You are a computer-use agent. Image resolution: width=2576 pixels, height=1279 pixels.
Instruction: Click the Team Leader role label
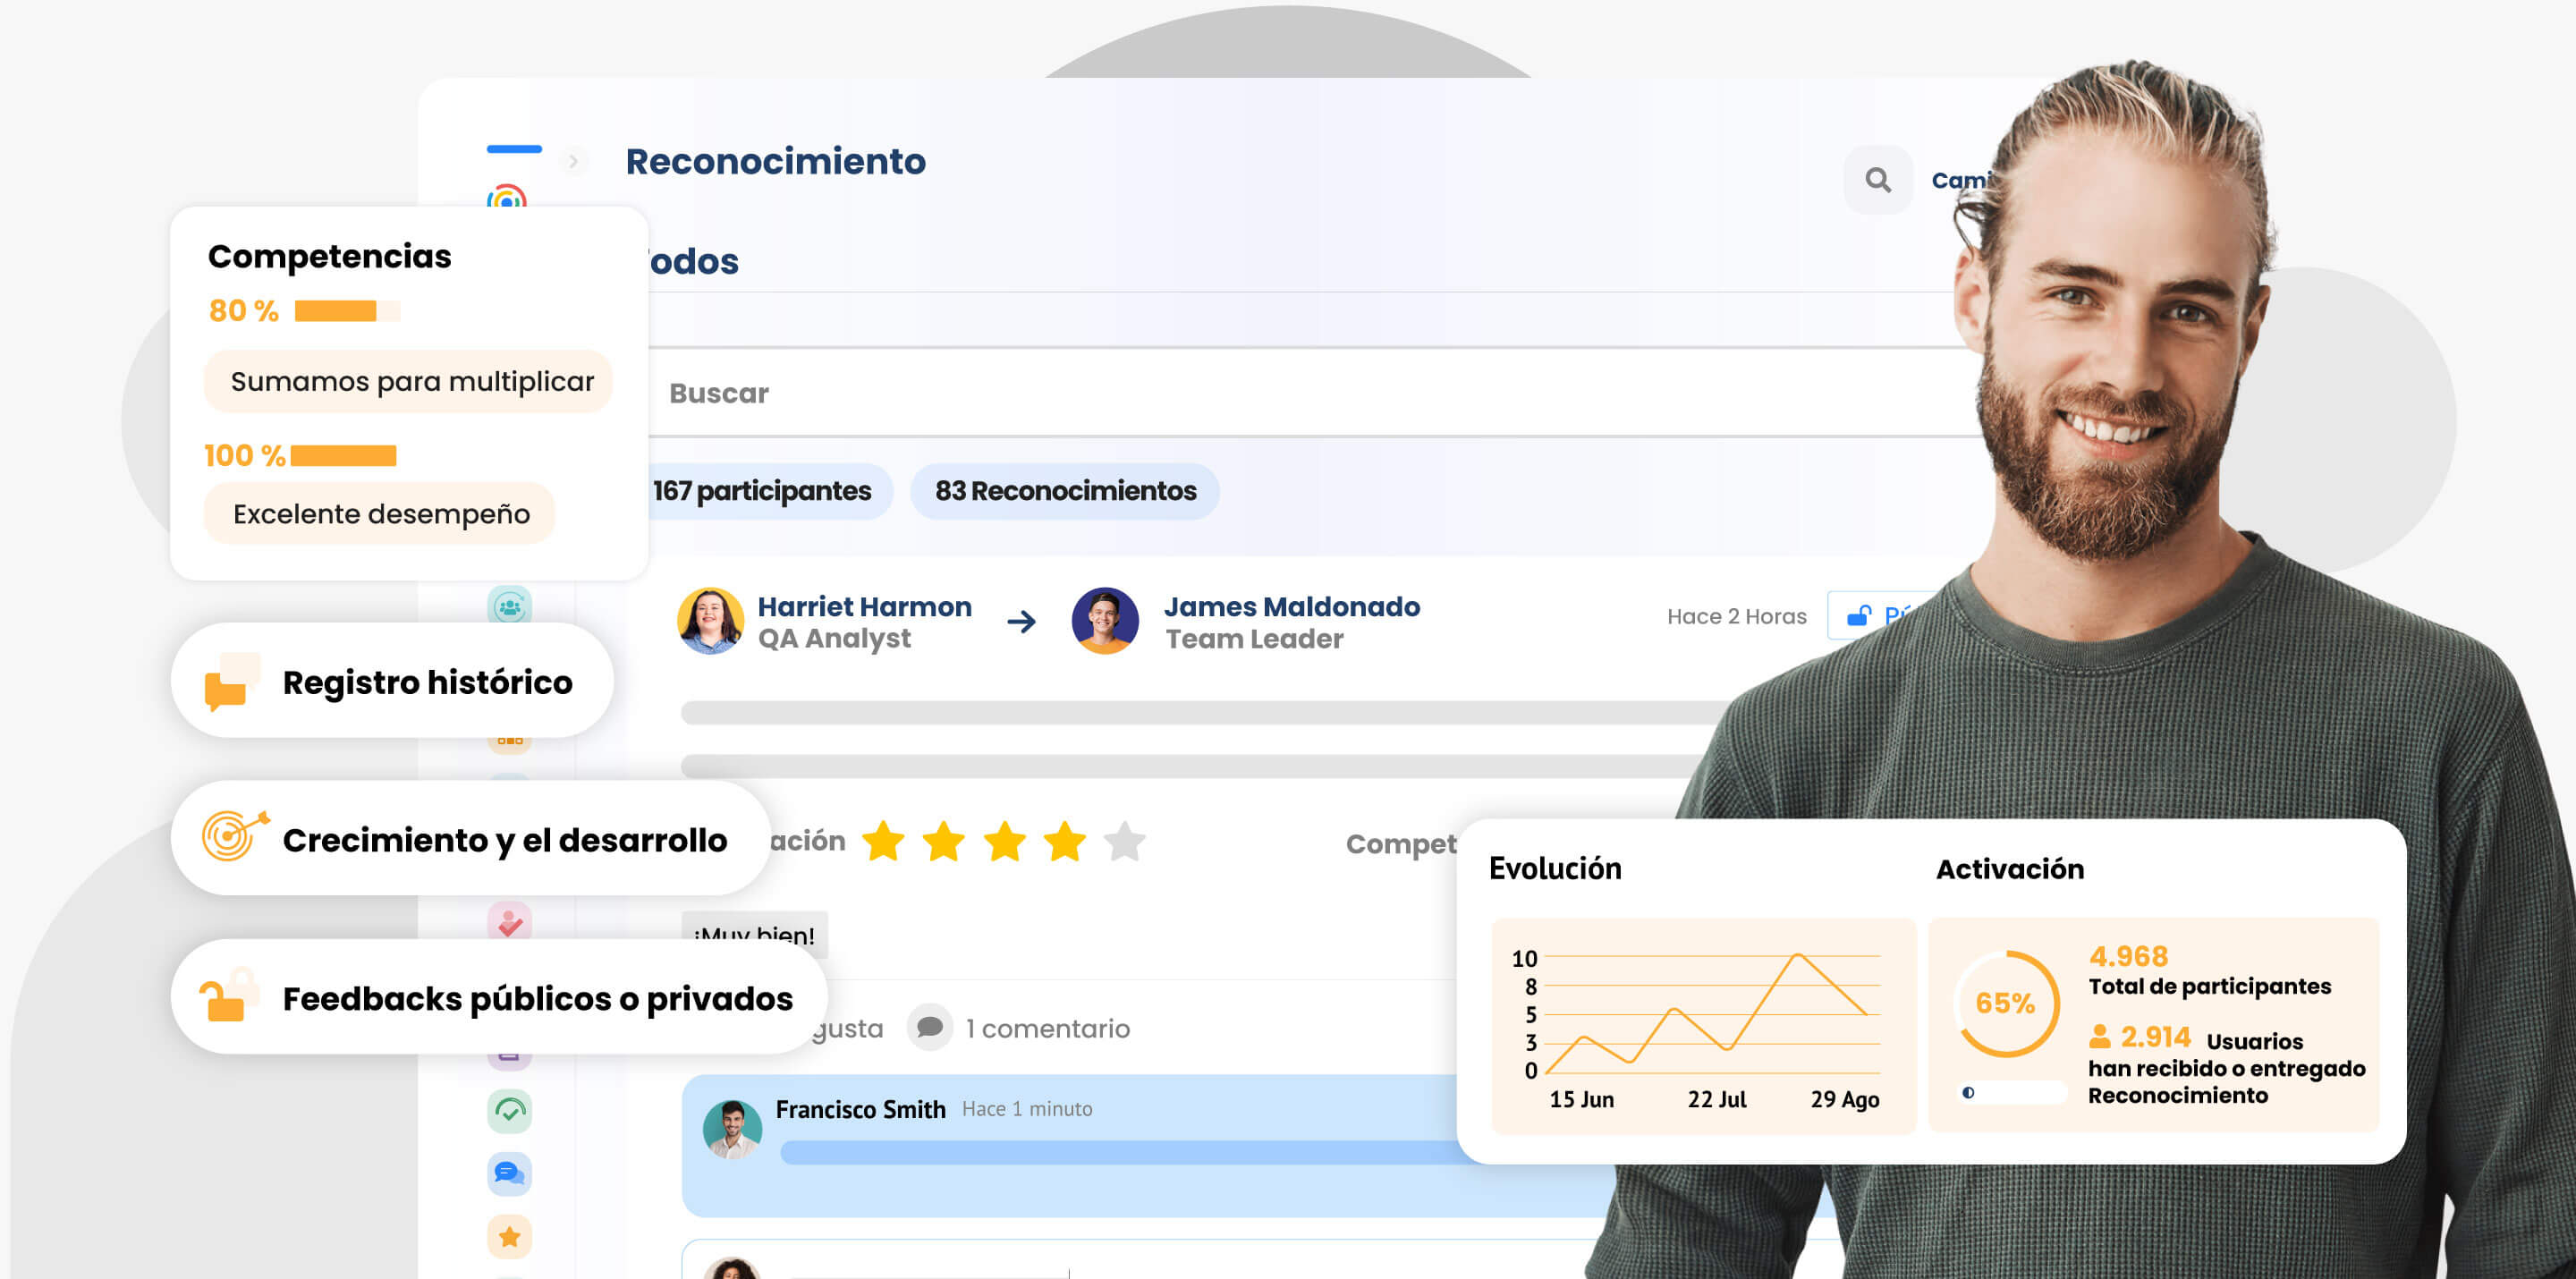coord(1254,638)
